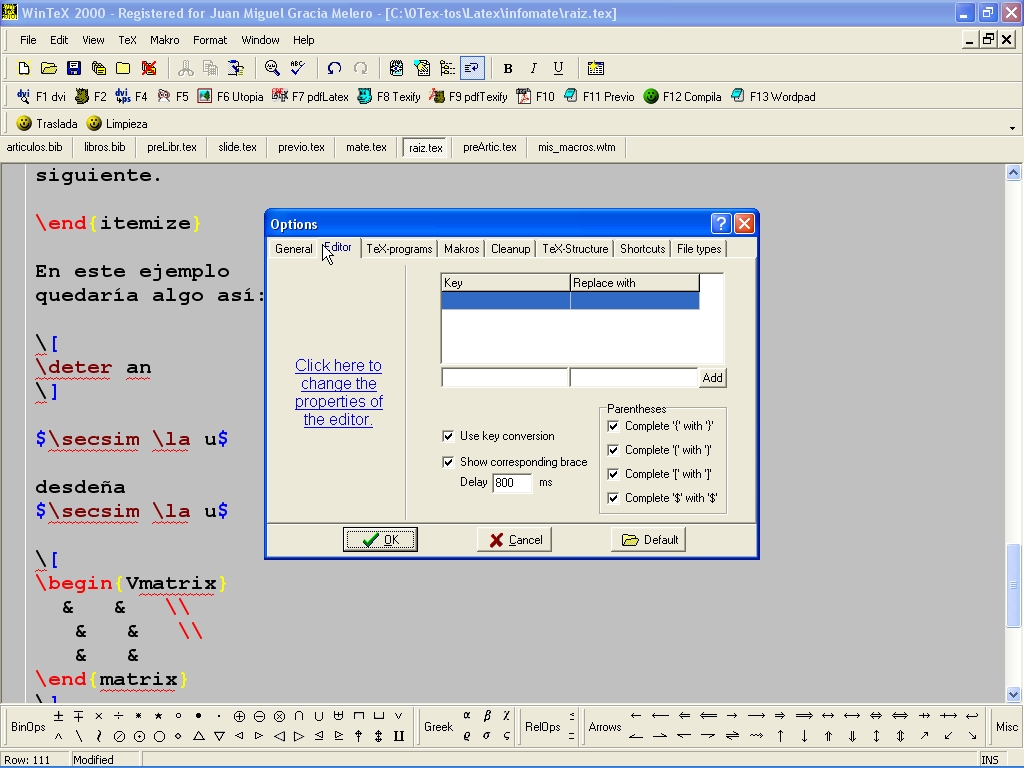Open the Shortcuts tab in Options
This screenshot has height=768, width=1024.
pyautogui.click(x=643, y=249)
